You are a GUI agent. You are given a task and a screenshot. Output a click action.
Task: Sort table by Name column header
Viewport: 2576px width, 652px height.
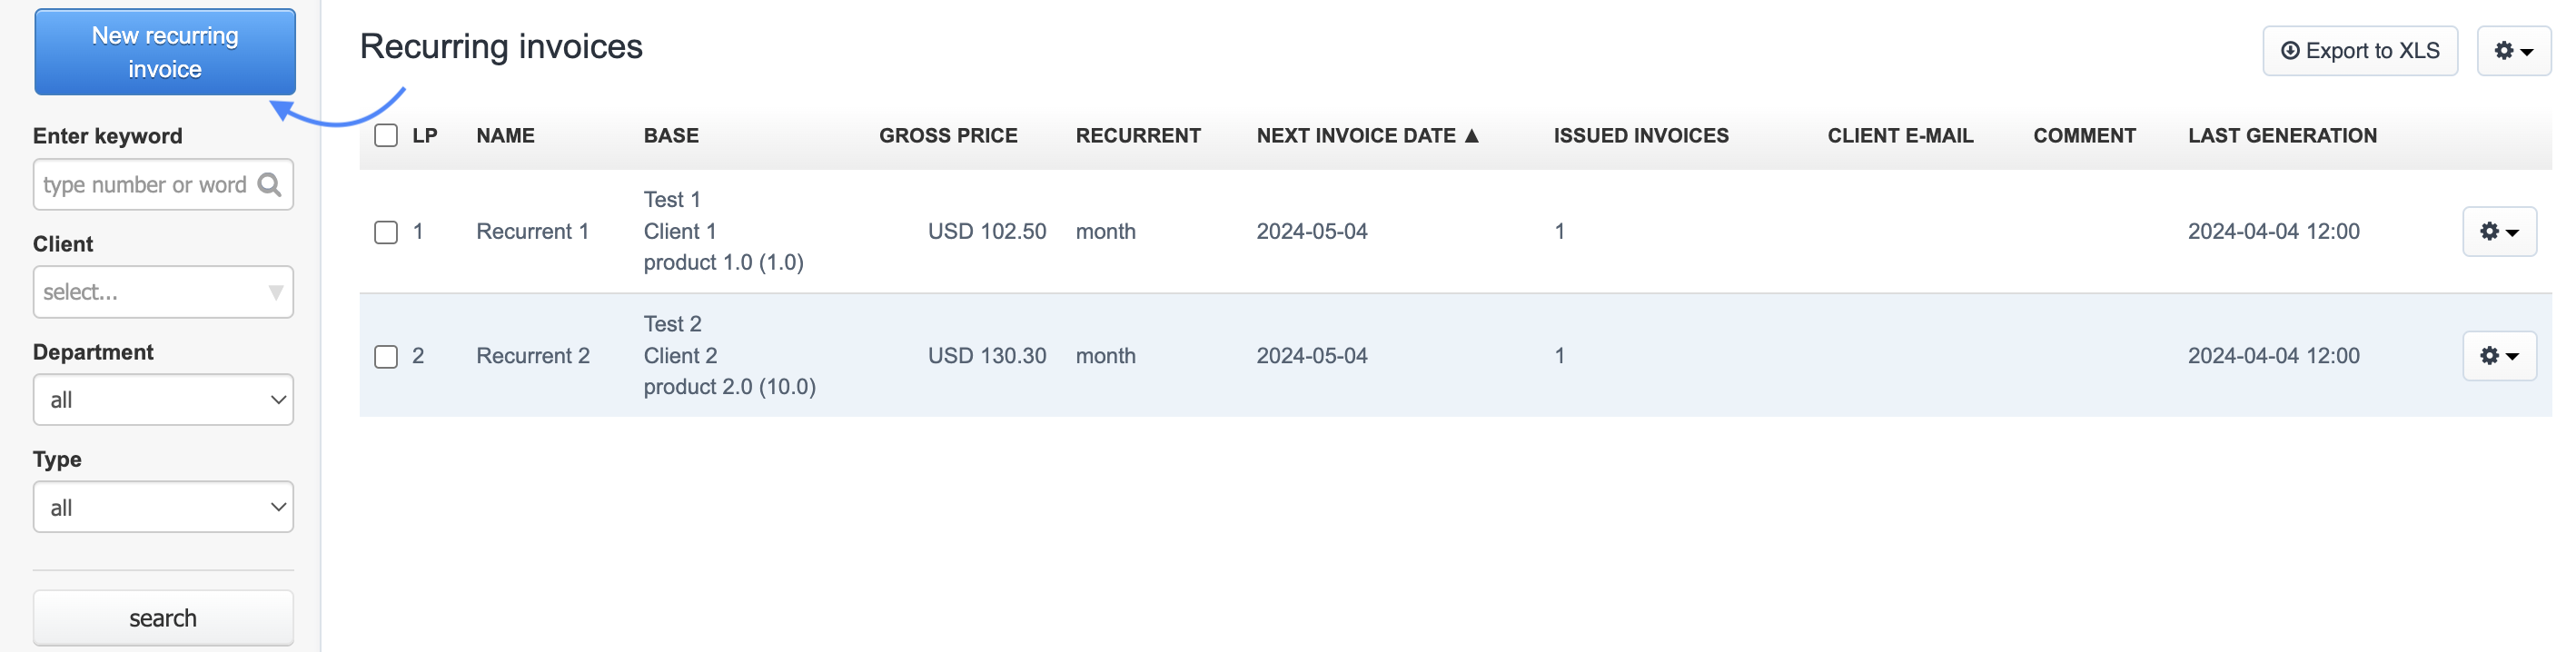(x=505, y=136)
